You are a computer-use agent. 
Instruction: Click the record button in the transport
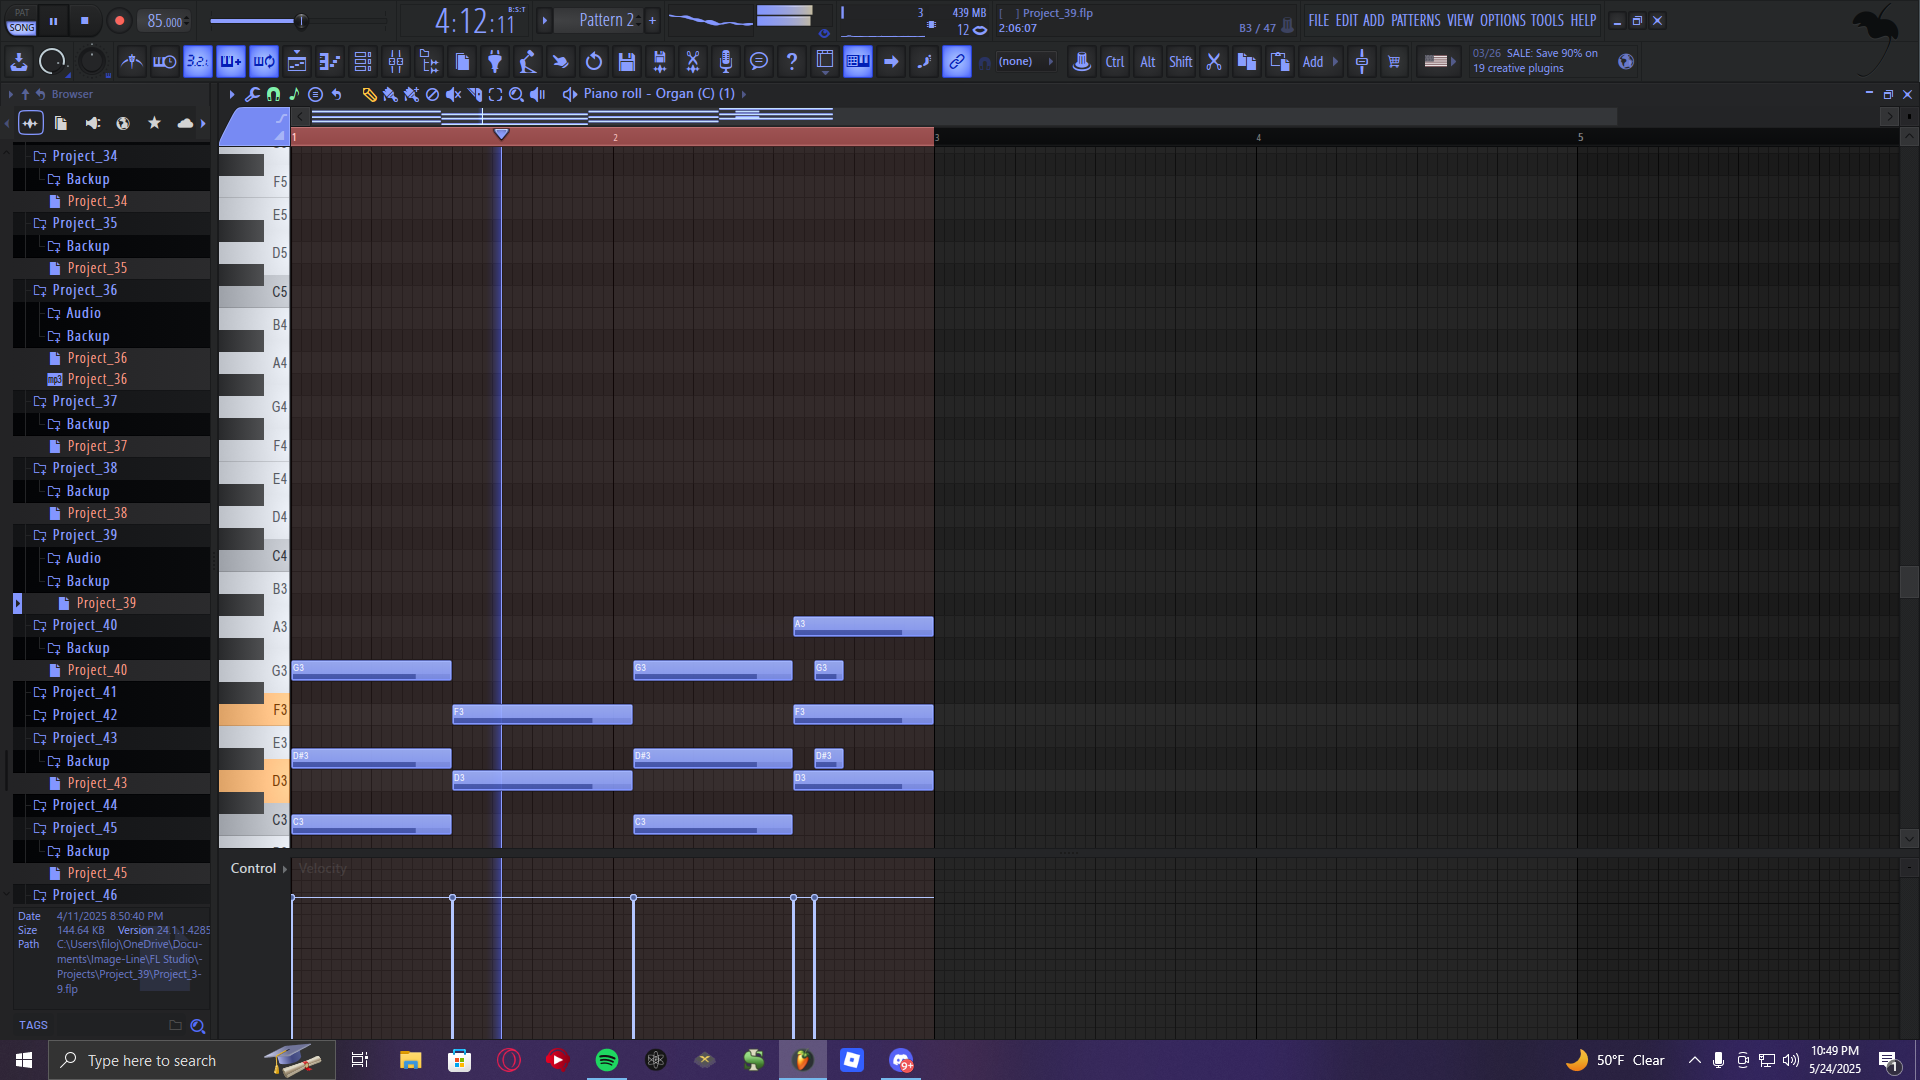(x=119, y=20)
